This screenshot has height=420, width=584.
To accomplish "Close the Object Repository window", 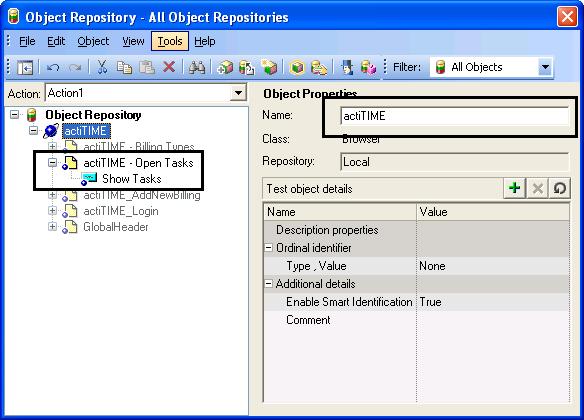I will pyautogui.click(x=567, y=17).
